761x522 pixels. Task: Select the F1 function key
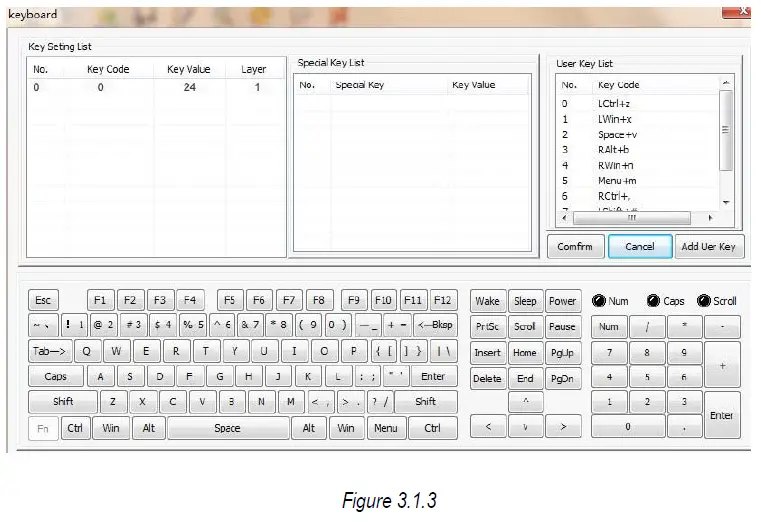click(x=100, y=300)
